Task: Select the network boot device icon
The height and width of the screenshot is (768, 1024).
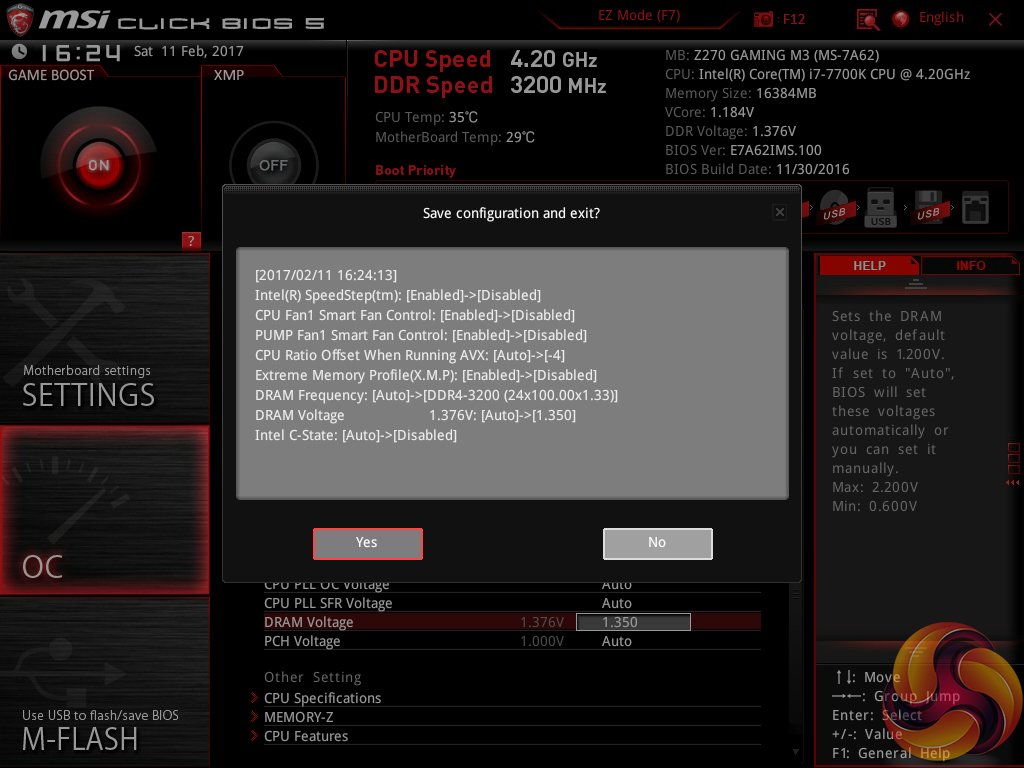Action: (975, 208)
